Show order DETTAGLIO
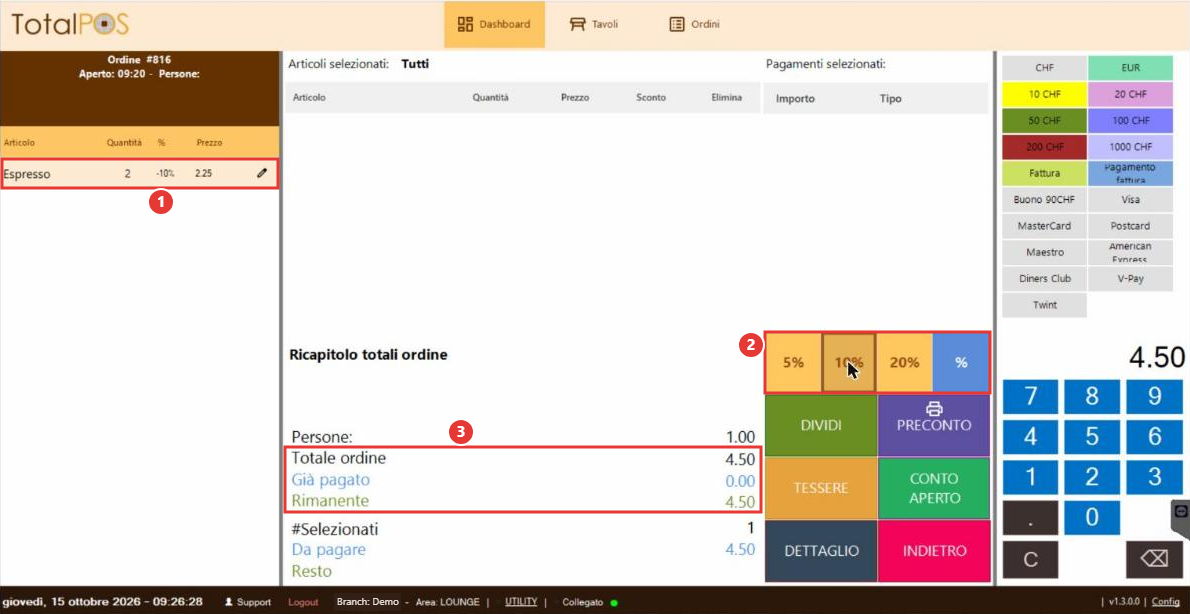Screen dimensions: 1190x614 821,551
